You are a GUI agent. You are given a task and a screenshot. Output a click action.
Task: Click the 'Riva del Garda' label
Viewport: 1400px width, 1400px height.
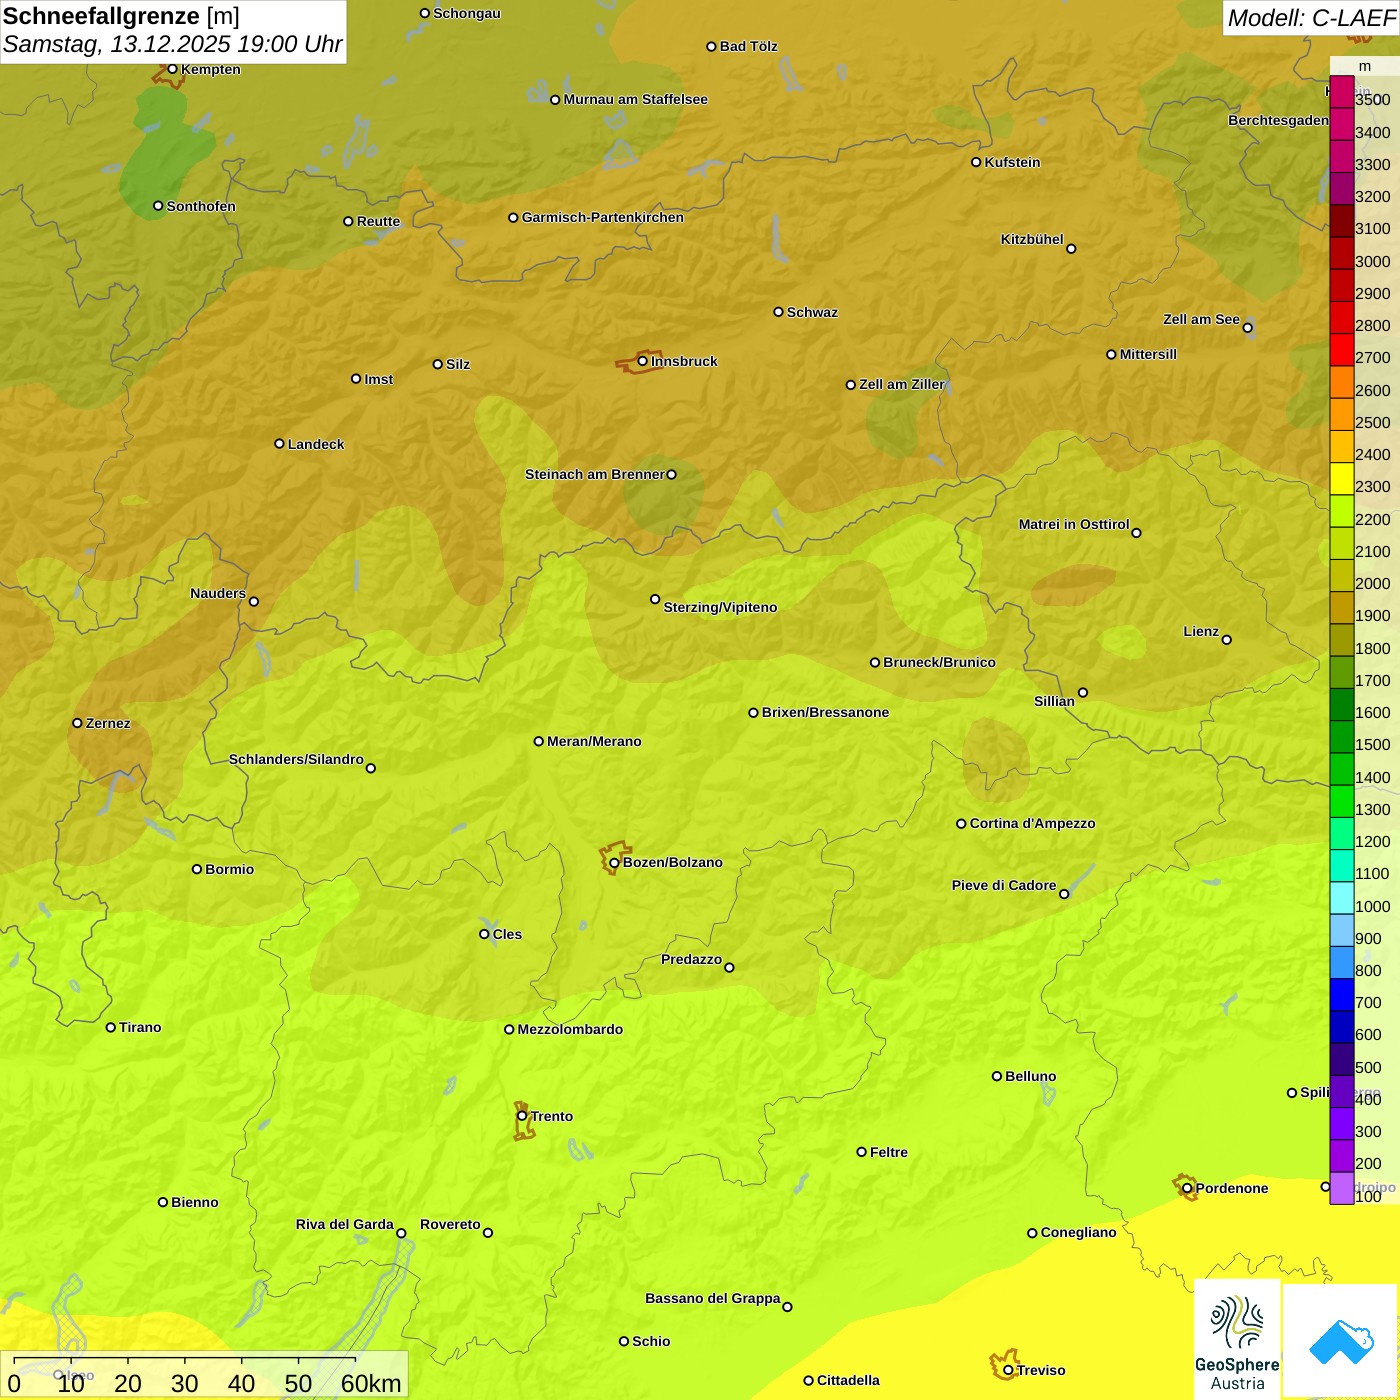[345, 1224]
